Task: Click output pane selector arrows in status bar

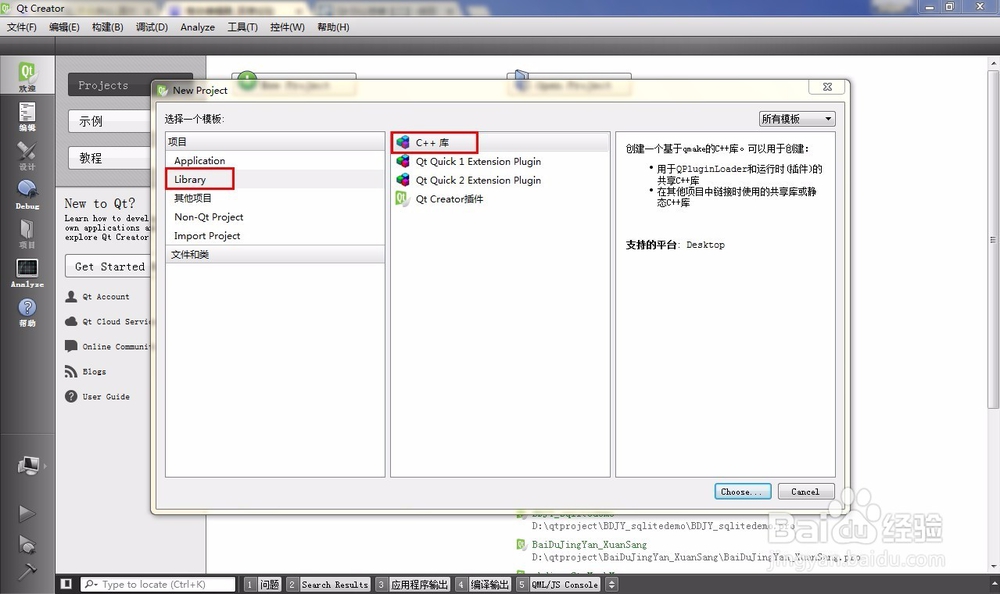Action: (612, 584)
